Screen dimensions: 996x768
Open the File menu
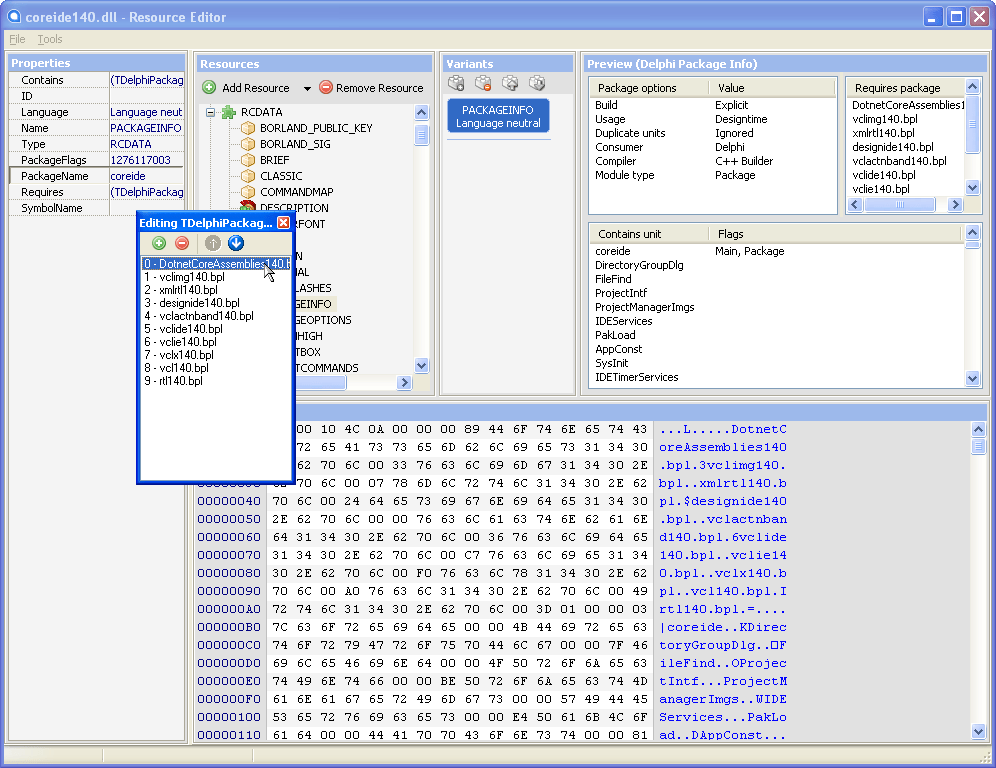point(16,39)
